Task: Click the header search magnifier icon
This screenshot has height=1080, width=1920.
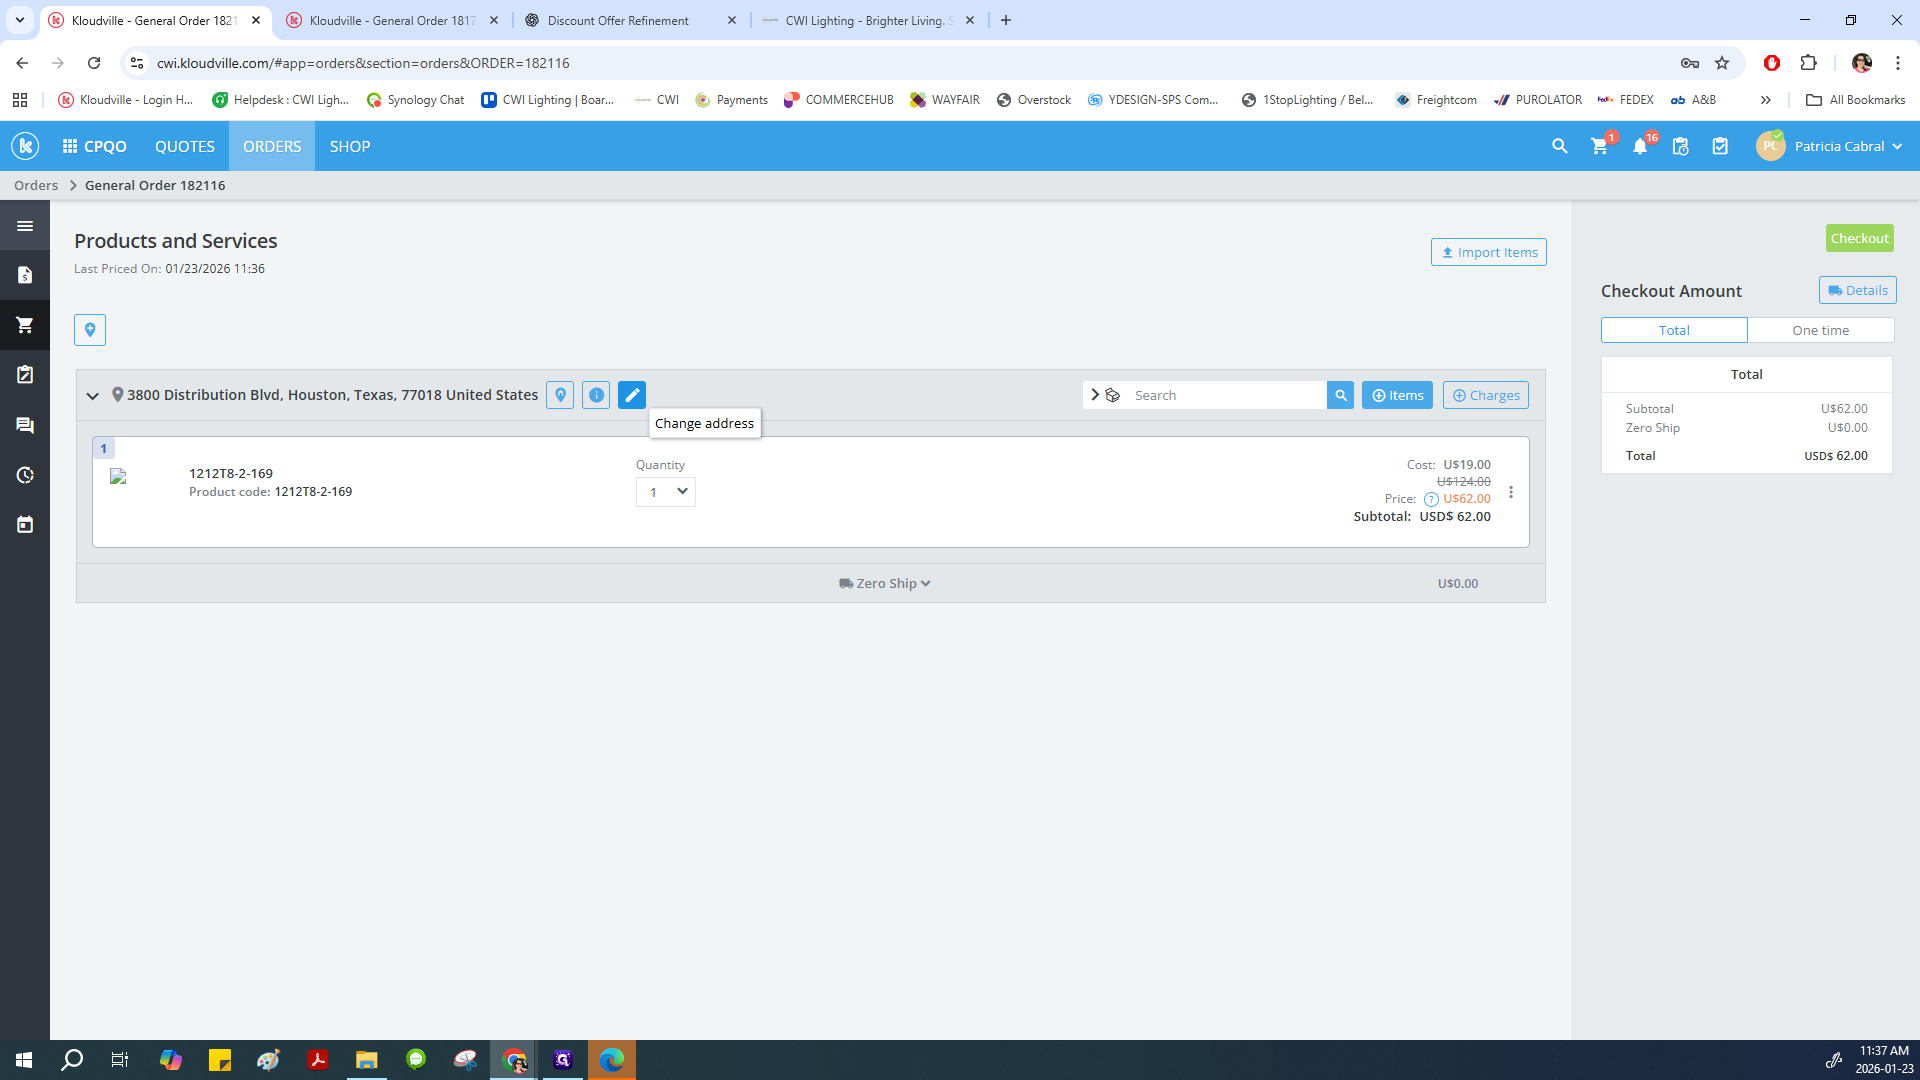Action: point(1559,146)
